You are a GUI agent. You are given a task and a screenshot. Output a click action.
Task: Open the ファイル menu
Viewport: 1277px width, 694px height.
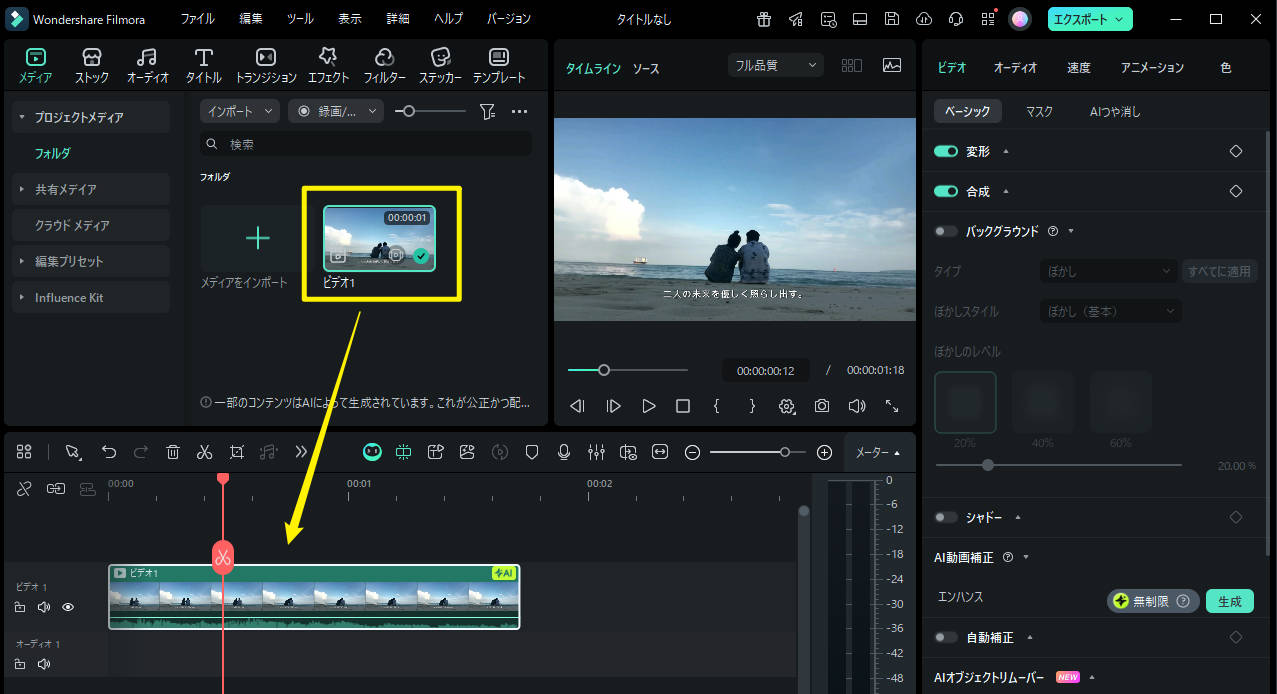(x=197, y=18)
